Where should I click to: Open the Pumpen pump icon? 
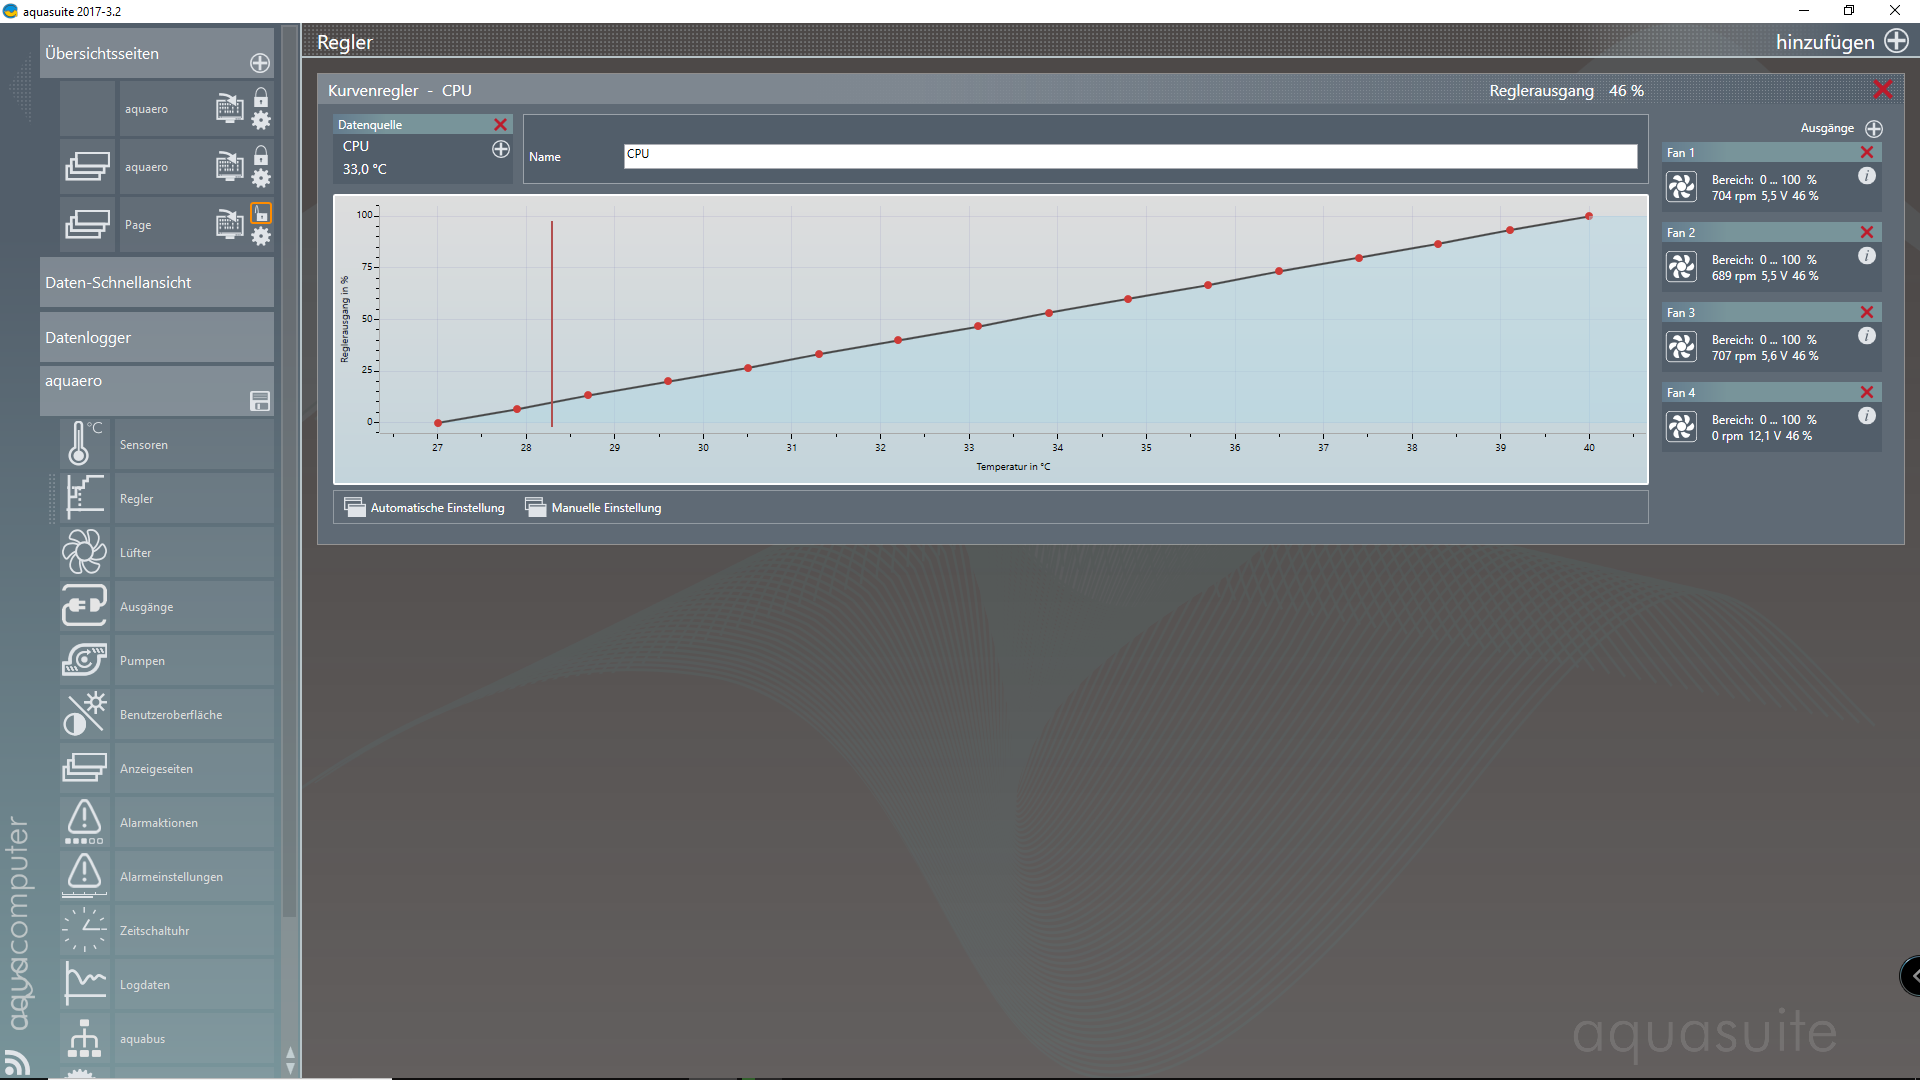84,660
